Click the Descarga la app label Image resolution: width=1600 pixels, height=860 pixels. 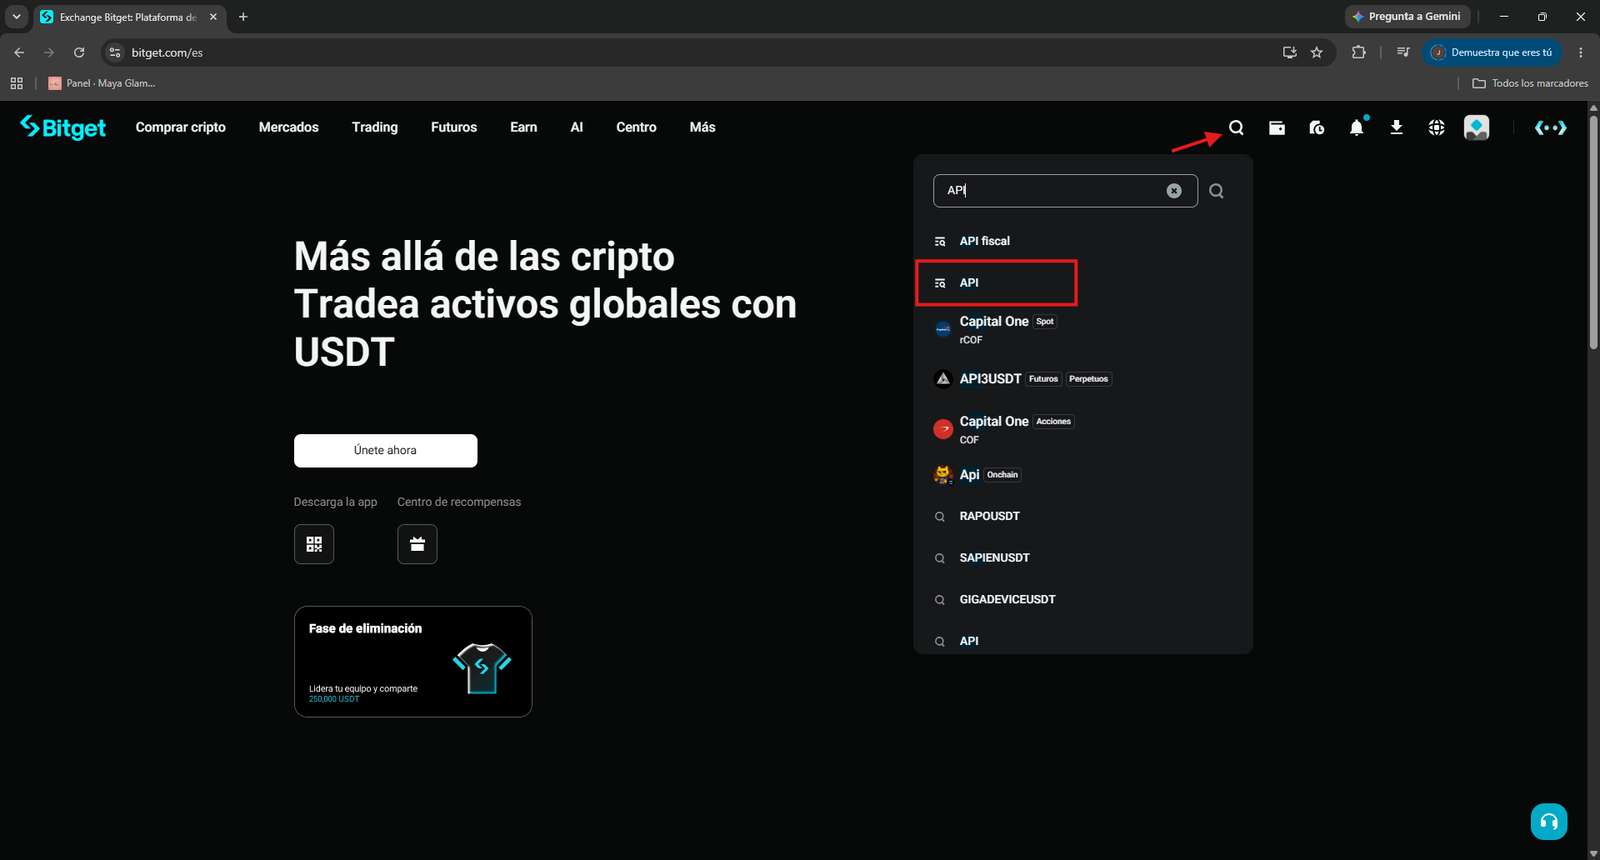pos(335,502)
